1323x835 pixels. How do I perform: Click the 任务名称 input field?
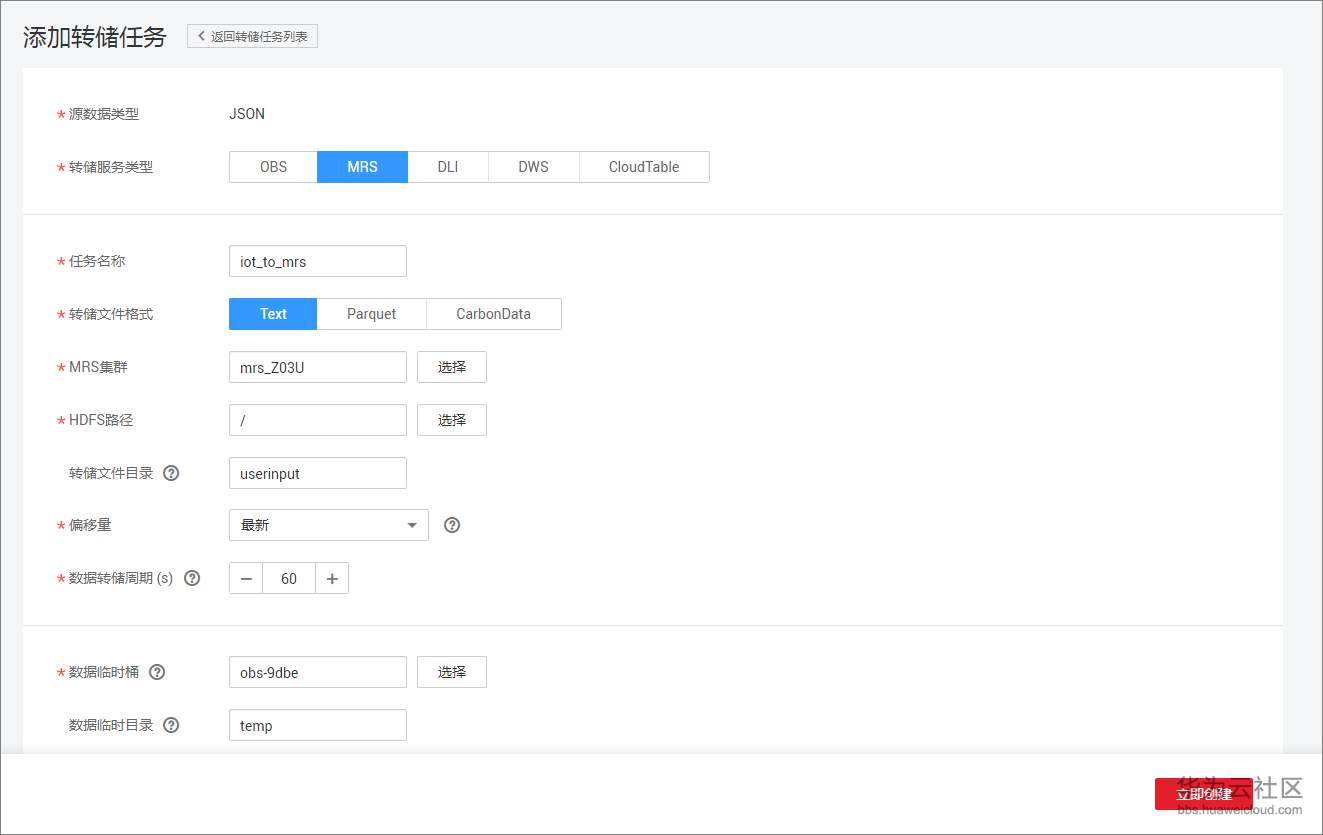point(317,261)
